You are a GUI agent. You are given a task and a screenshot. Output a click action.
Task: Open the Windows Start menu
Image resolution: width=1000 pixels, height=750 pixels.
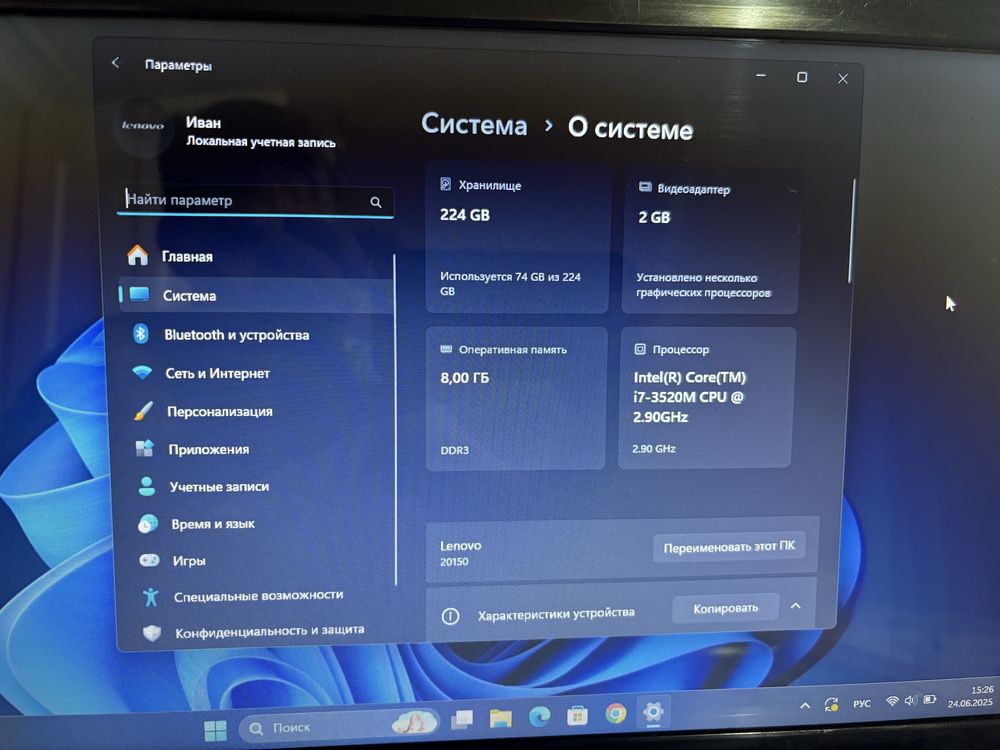[x=215, y=730]
